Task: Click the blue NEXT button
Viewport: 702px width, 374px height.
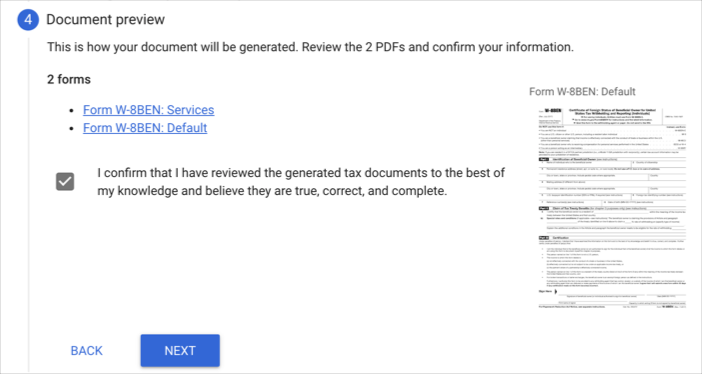Action: pyautogui.click(x=180, y=351)
